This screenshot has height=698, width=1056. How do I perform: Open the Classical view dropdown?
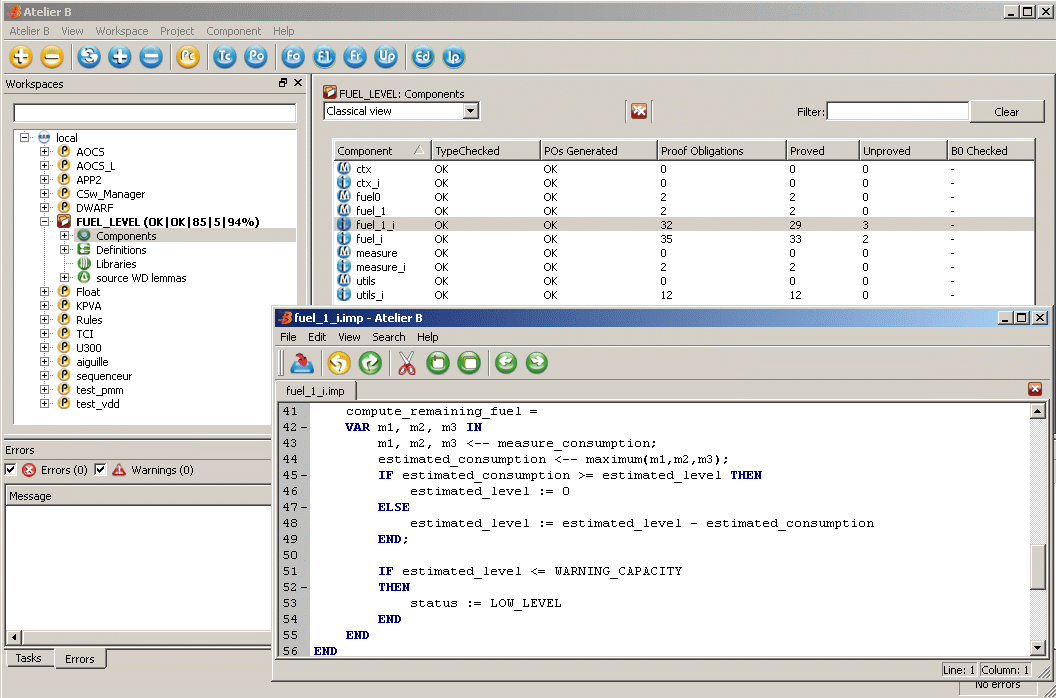tap(470, 111)
